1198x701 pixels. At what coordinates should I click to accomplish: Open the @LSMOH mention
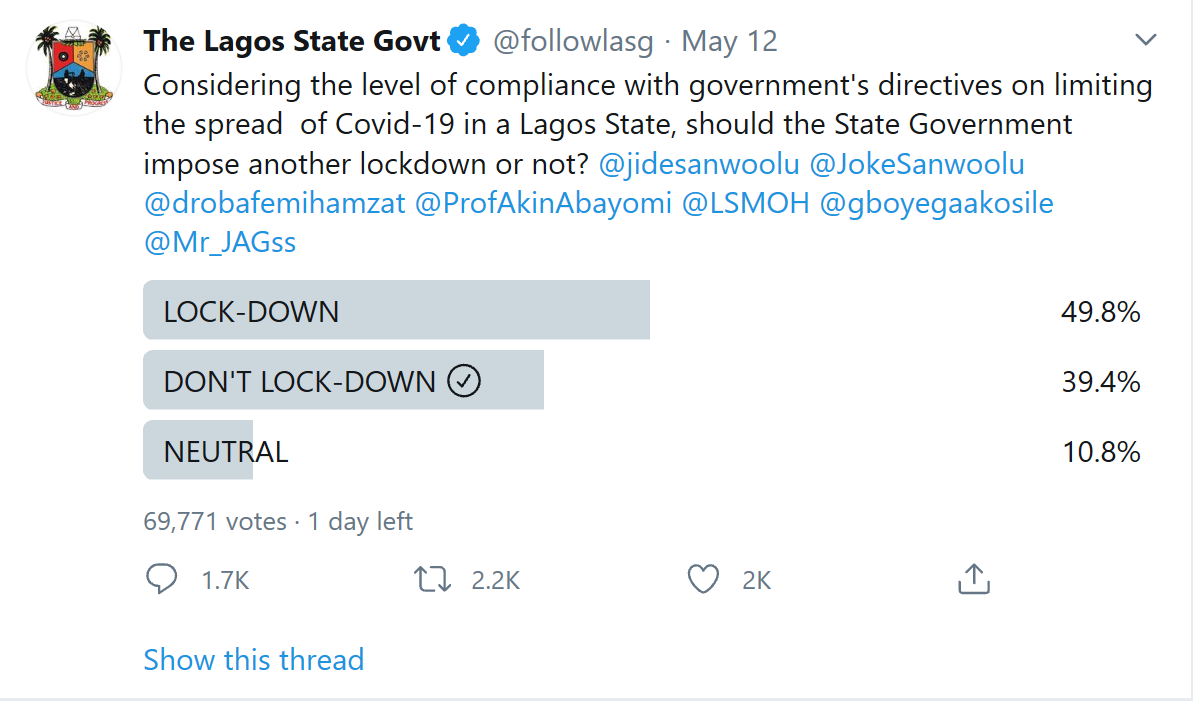tap(745, 203)
